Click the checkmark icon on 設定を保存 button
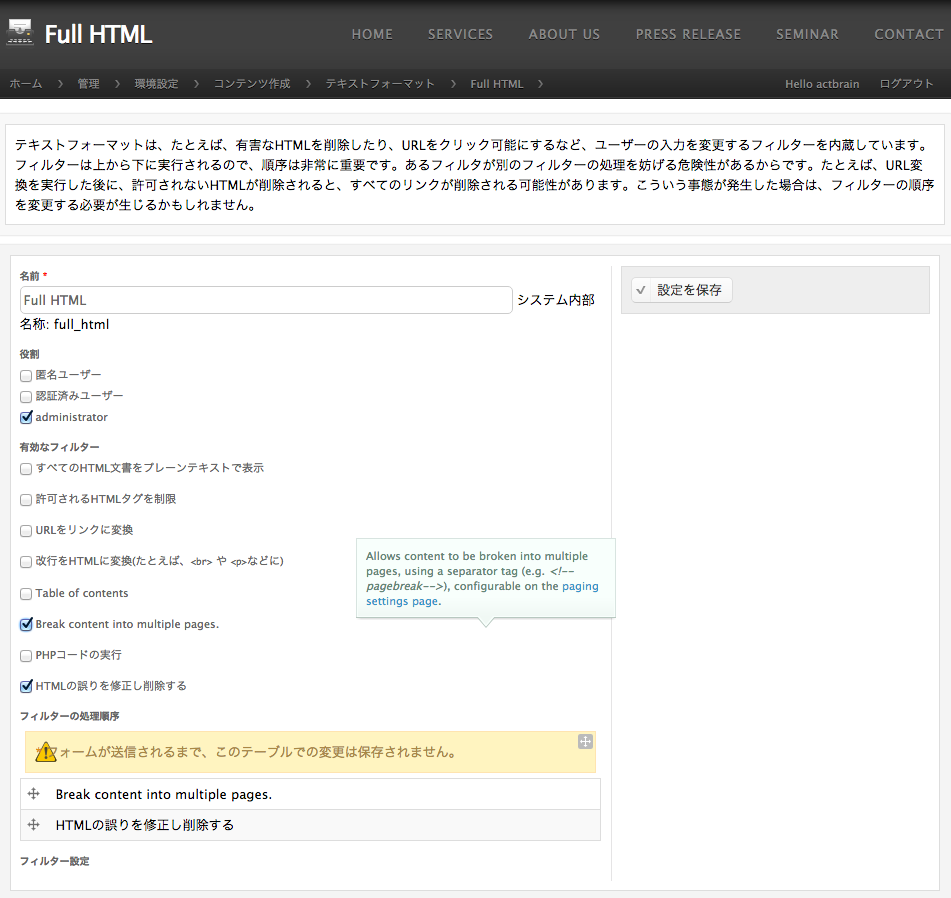 (x=641, y=290)
